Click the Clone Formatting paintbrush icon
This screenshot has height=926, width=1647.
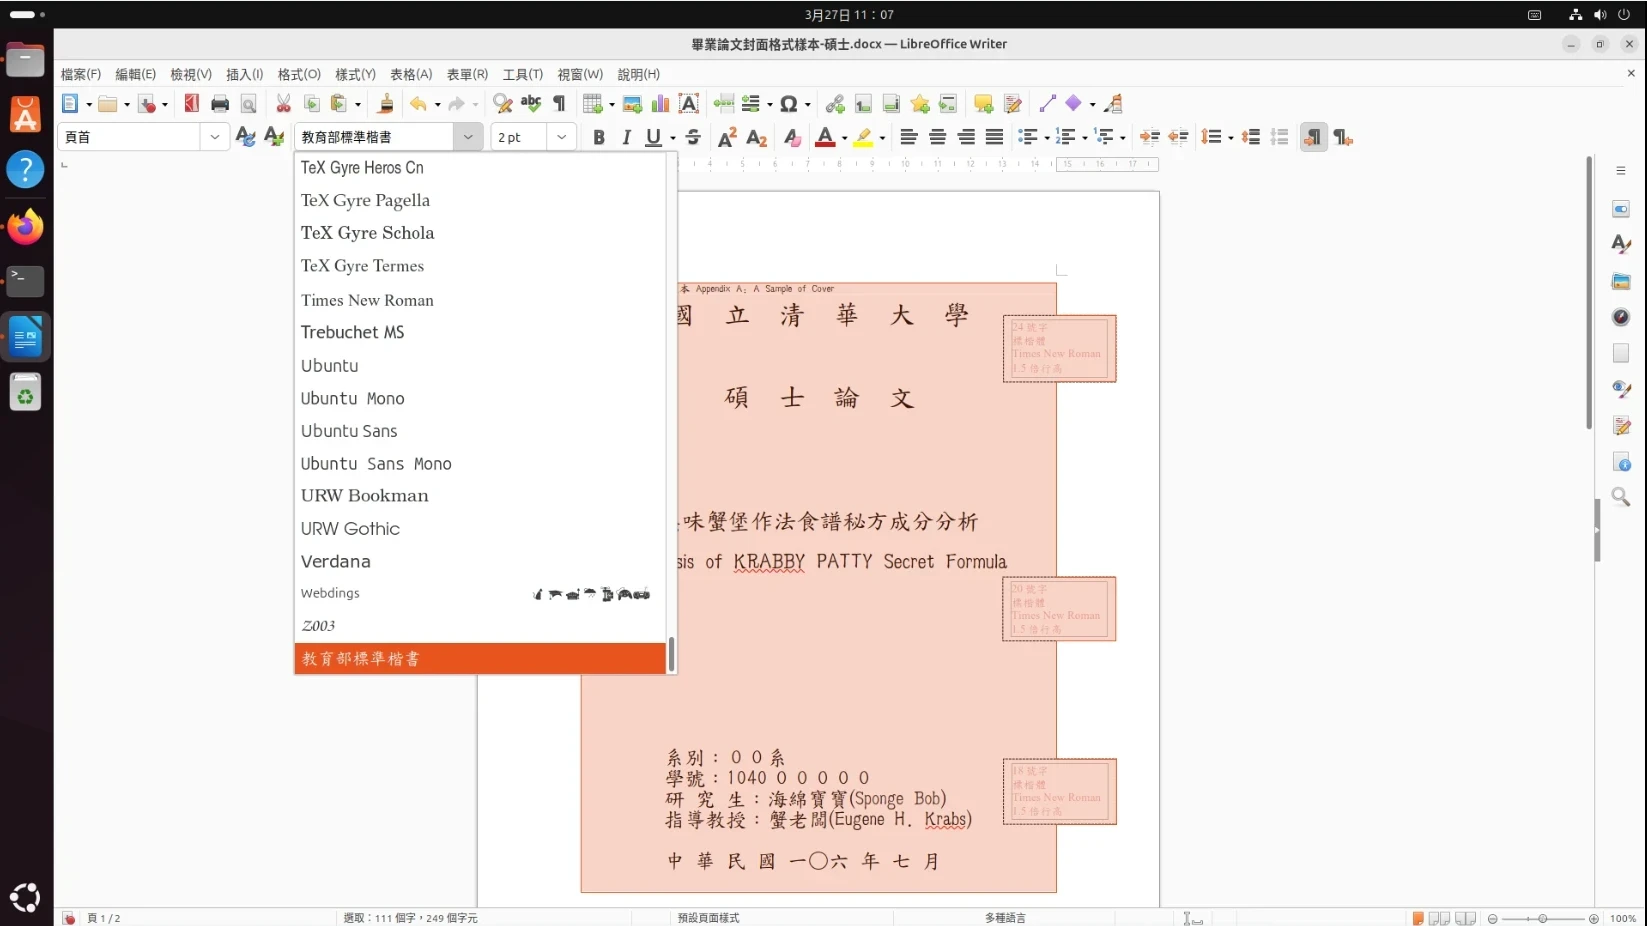pyautogui.click(x=385, y=104)
